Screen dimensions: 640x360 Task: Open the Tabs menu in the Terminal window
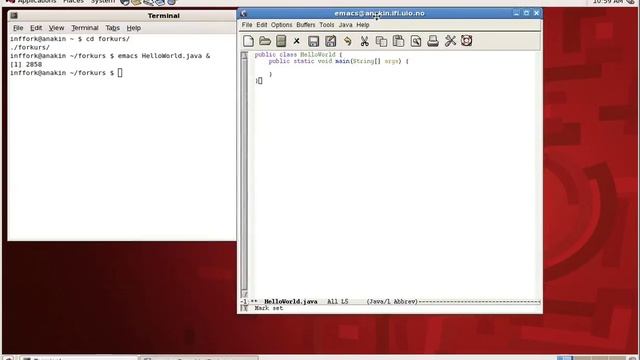click(x=112, y=28)
